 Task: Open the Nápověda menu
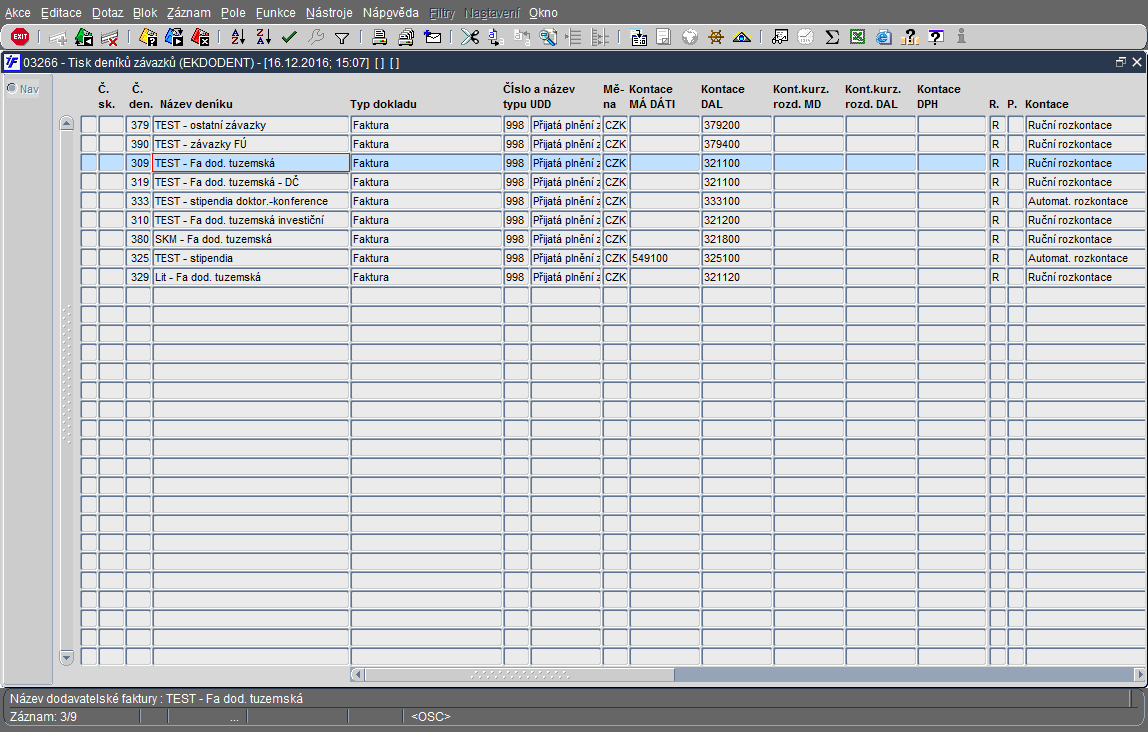[x=391, y=12]
